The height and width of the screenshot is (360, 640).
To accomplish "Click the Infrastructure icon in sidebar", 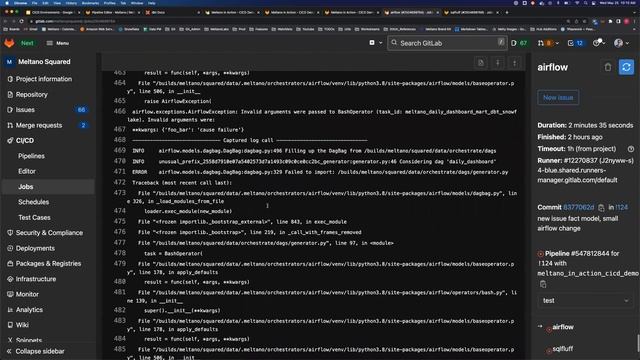I will 10,279.
